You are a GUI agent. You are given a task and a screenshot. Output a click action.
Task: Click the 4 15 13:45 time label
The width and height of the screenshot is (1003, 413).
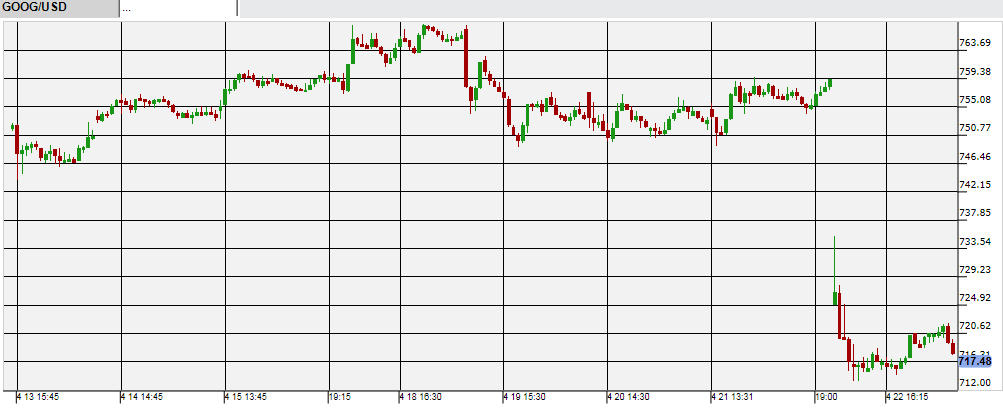click(x=247, y=397)
